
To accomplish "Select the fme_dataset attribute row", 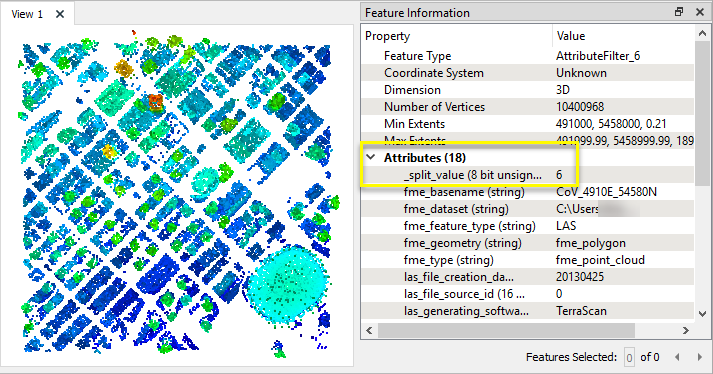I will click(x=527, y=209).
